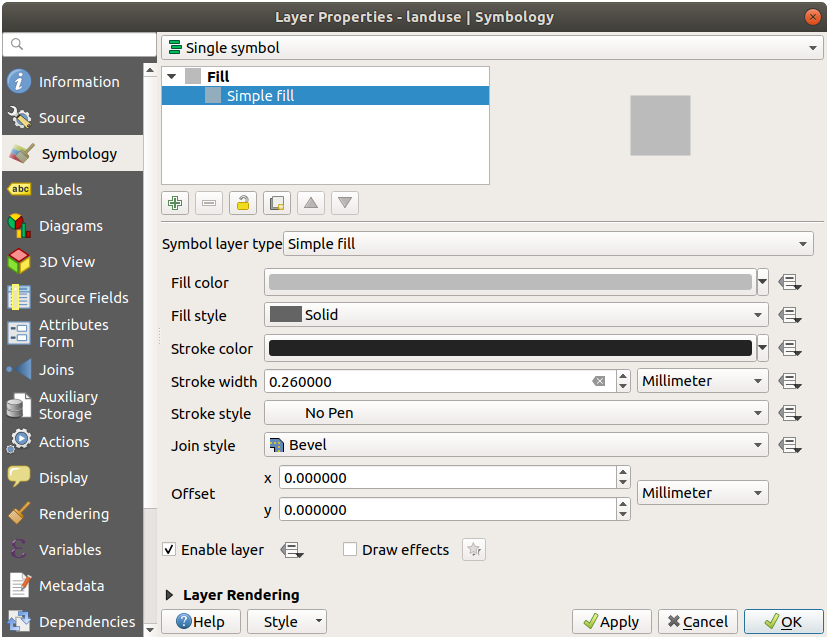Click the green plus add symbol layer icon
The image size is (829, 639).
[x=176, y=203]
